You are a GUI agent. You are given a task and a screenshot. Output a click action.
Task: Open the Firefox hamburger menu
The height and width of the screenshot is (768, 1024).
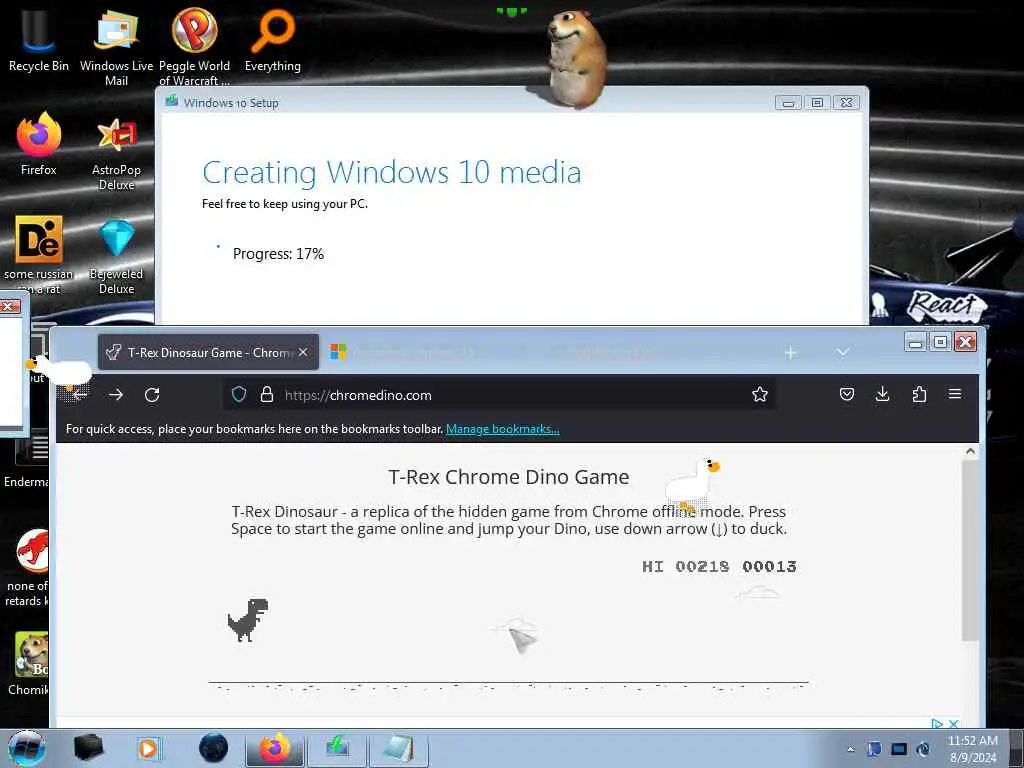pyautogui.click(x=955, y=394)
